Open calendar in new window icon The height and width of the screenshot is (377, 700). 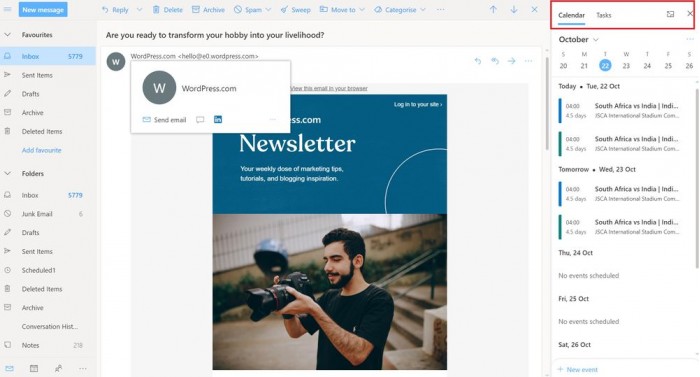pos(670,14)
